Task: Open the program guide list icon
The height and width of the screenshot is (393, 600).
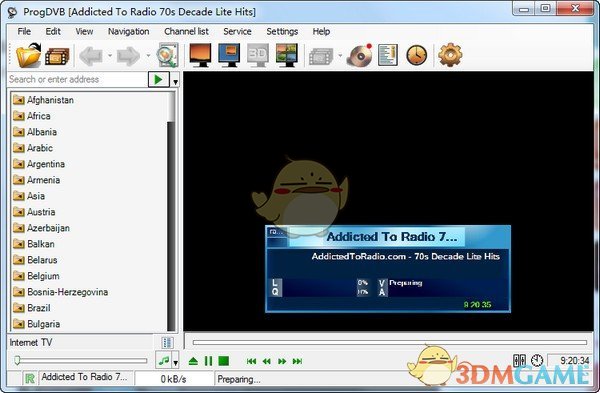Action: point(388,55)
